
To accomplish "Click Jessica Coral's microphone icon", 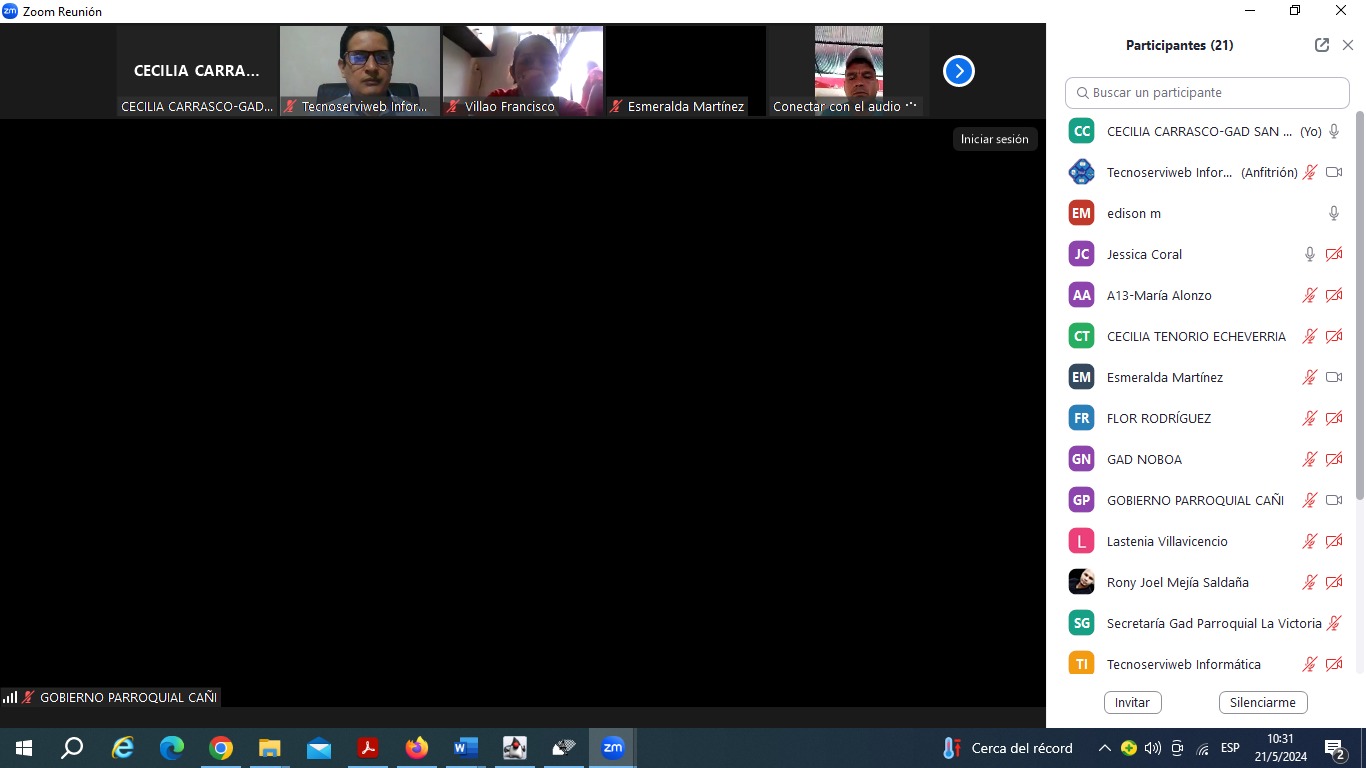I will tap(1309, 254).
